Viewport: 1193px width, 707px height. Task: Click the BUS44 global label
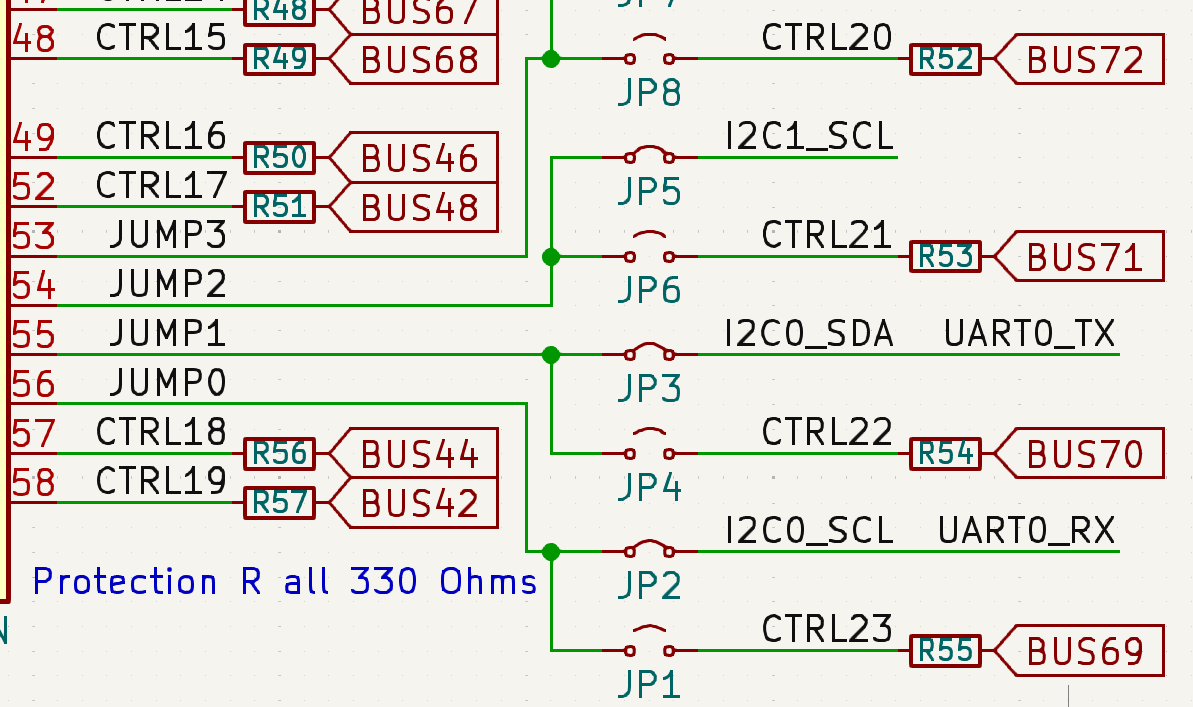click(418, 455)
